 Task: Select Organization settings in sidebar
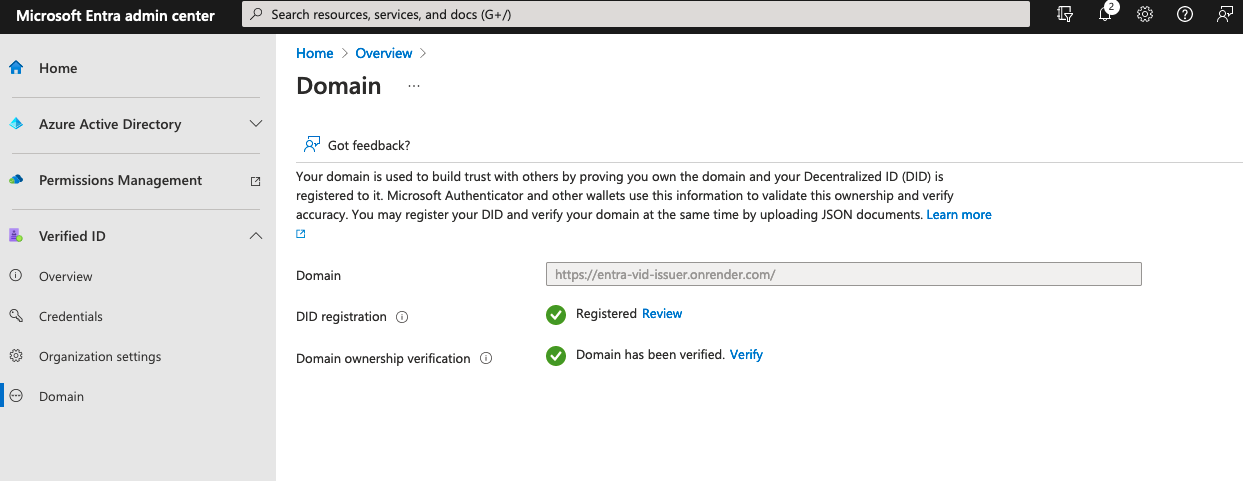point(99,356)
